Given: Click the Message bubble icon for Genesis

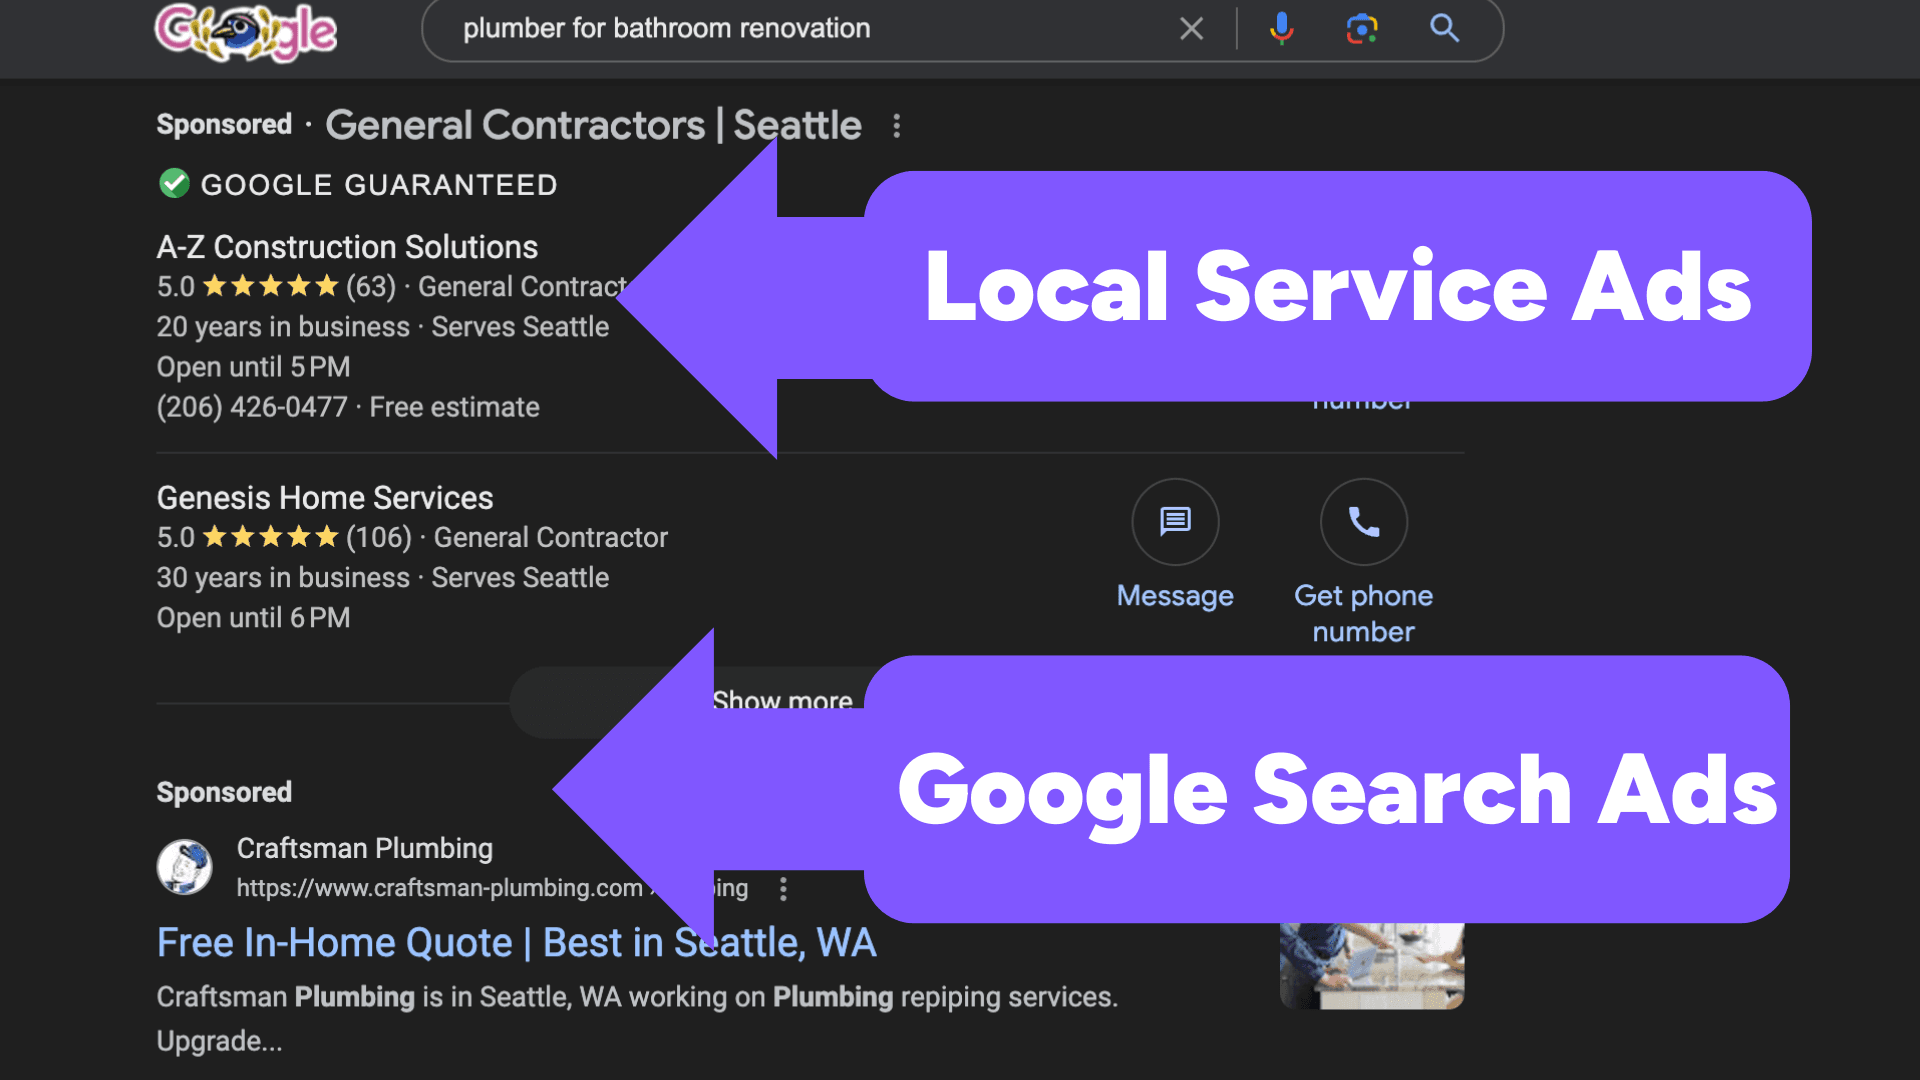Looking at the screenshot, I should tap(1174, 522).
